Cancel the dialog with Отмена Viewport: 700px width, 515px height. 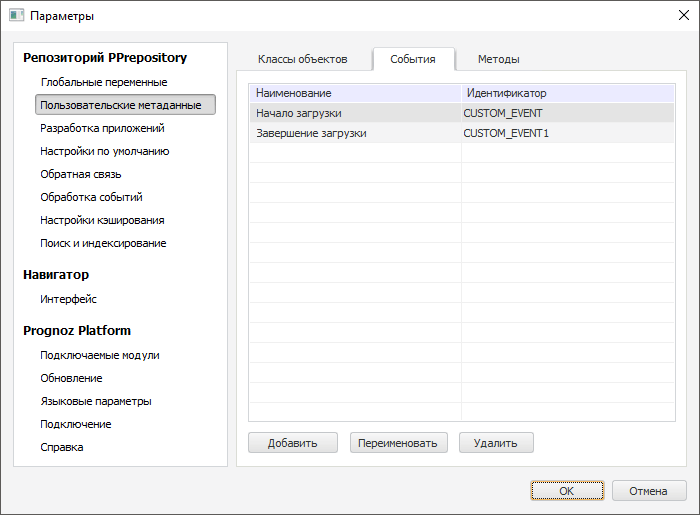click(x=649, y=491)
